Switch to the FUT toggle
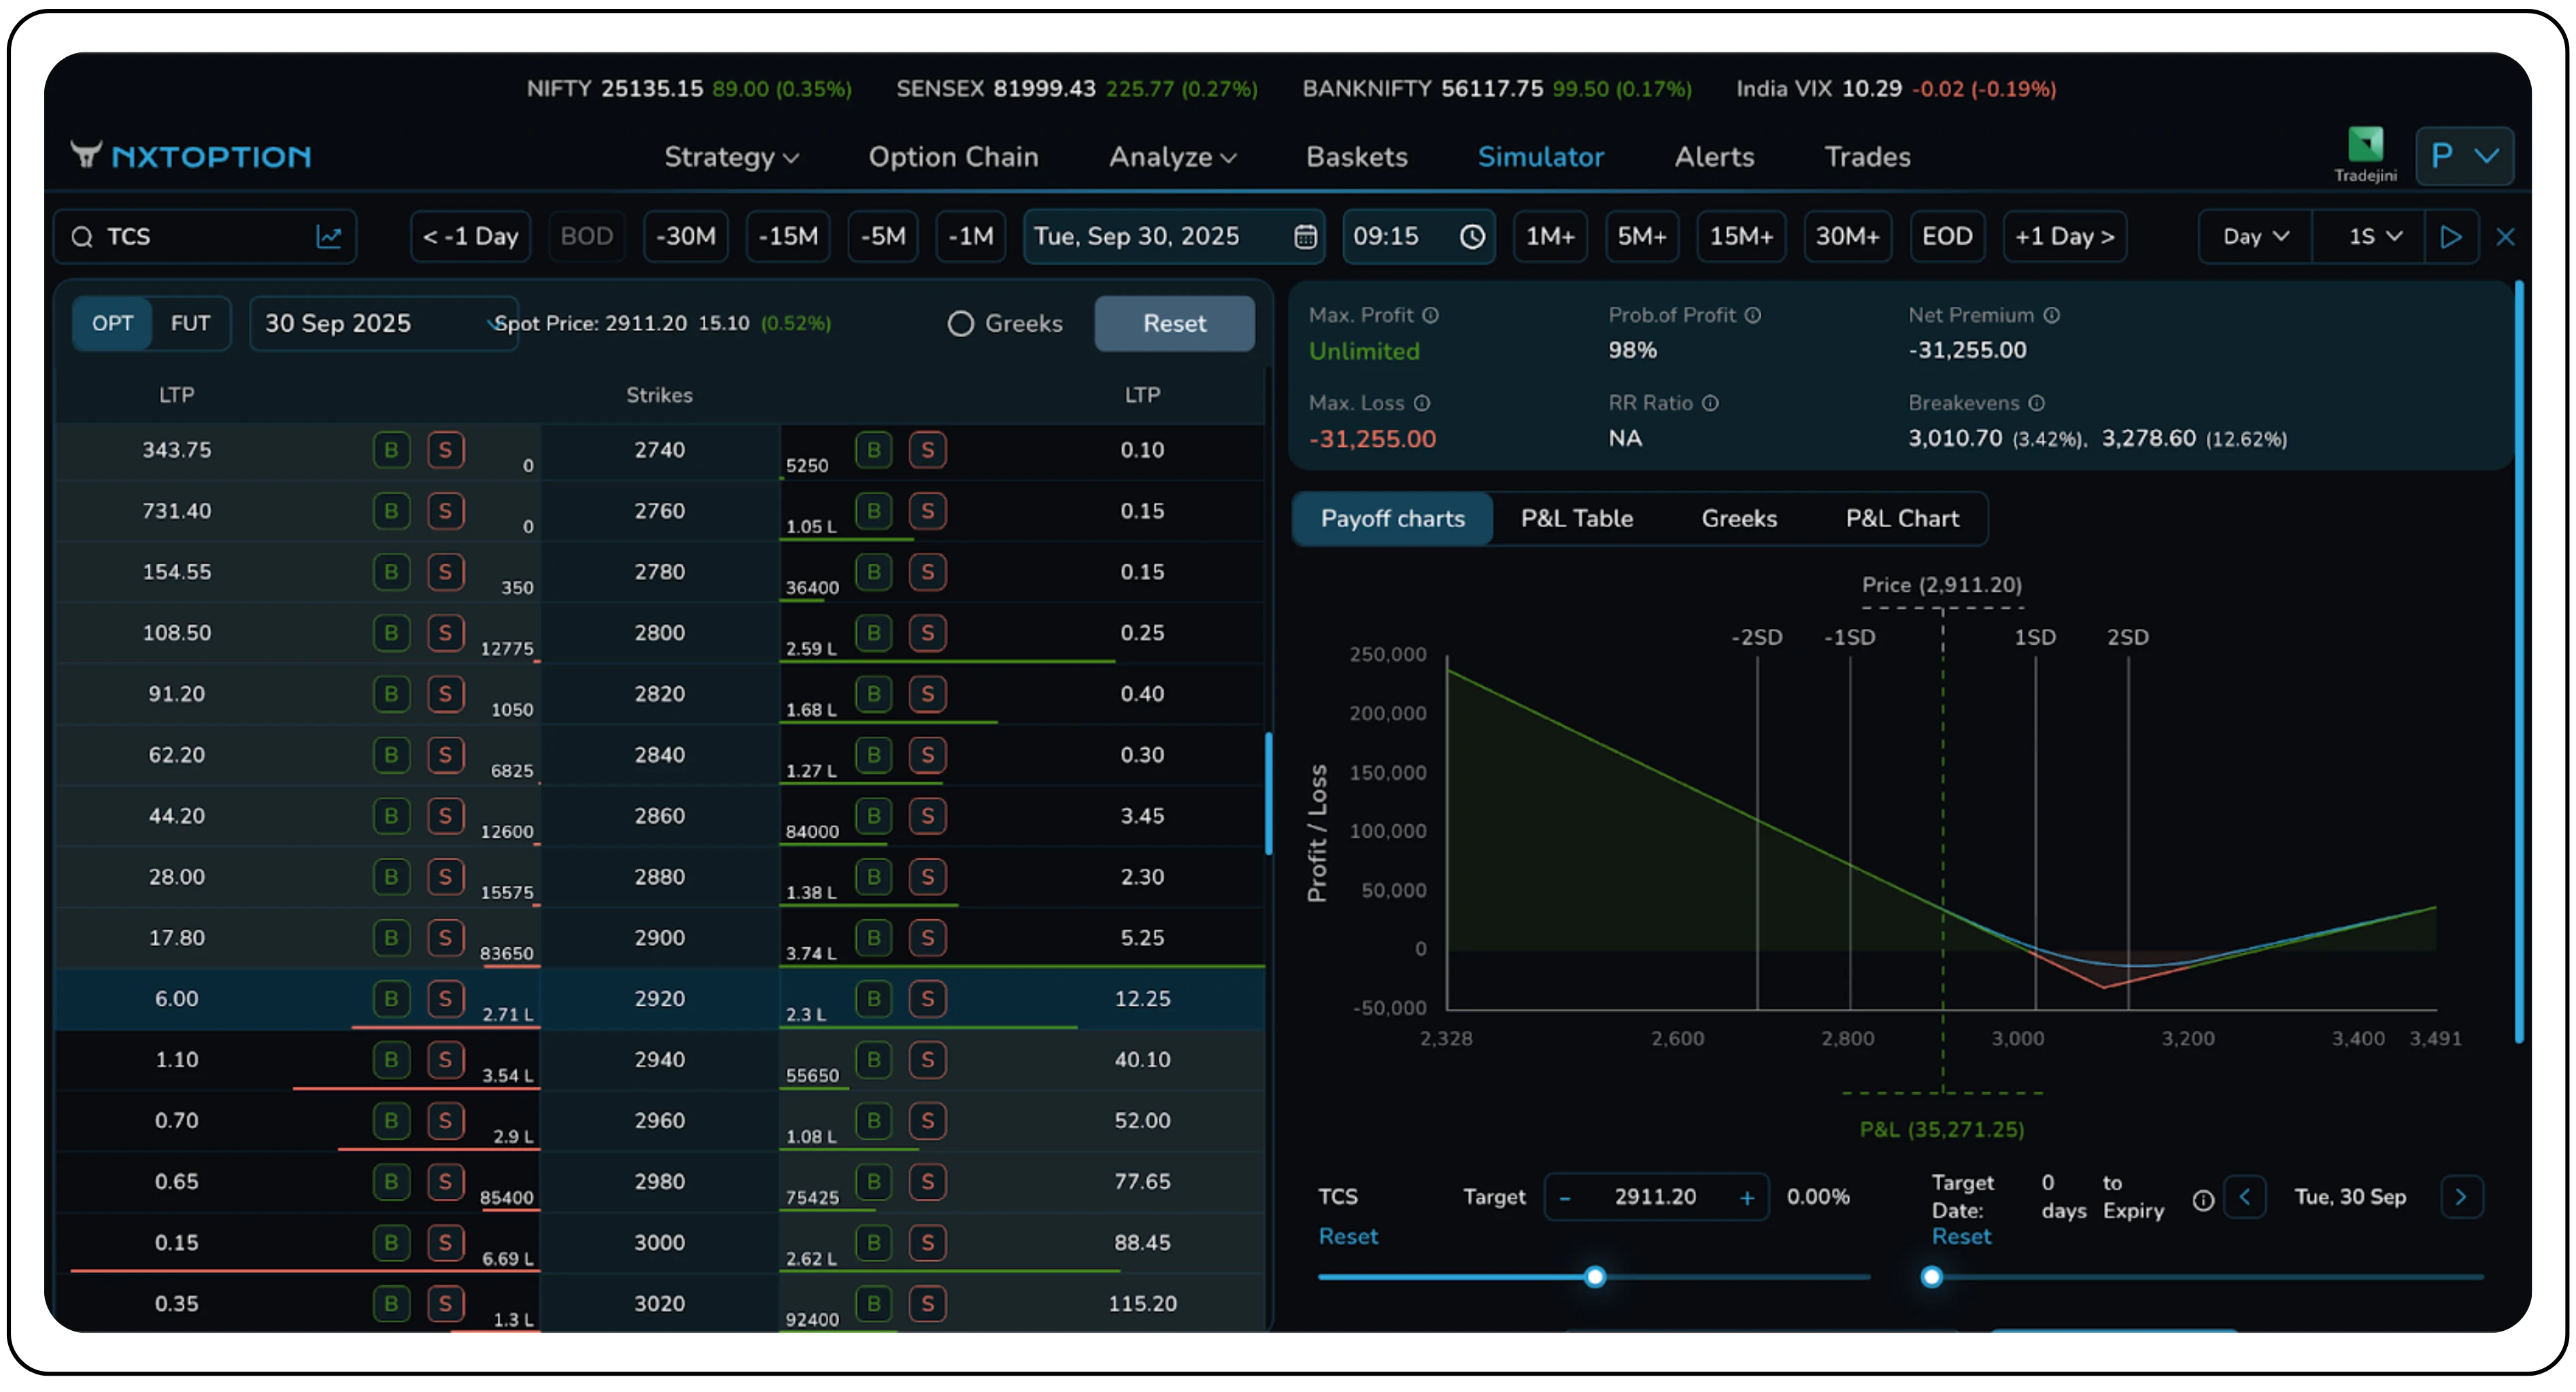The width and height of the screenshot is (2576, 1392). pos(190,324)
